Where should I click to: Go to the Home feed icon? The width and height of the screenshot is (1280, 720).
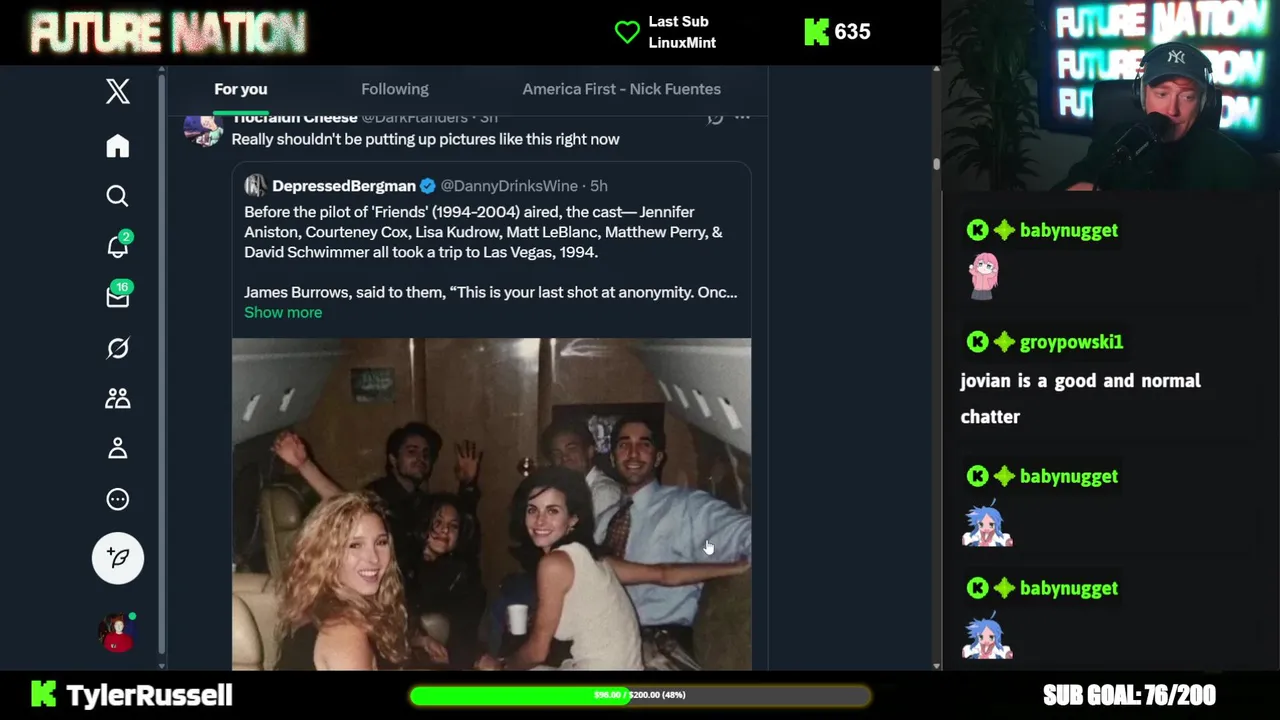pyautogui.click(x=118, y=146)
